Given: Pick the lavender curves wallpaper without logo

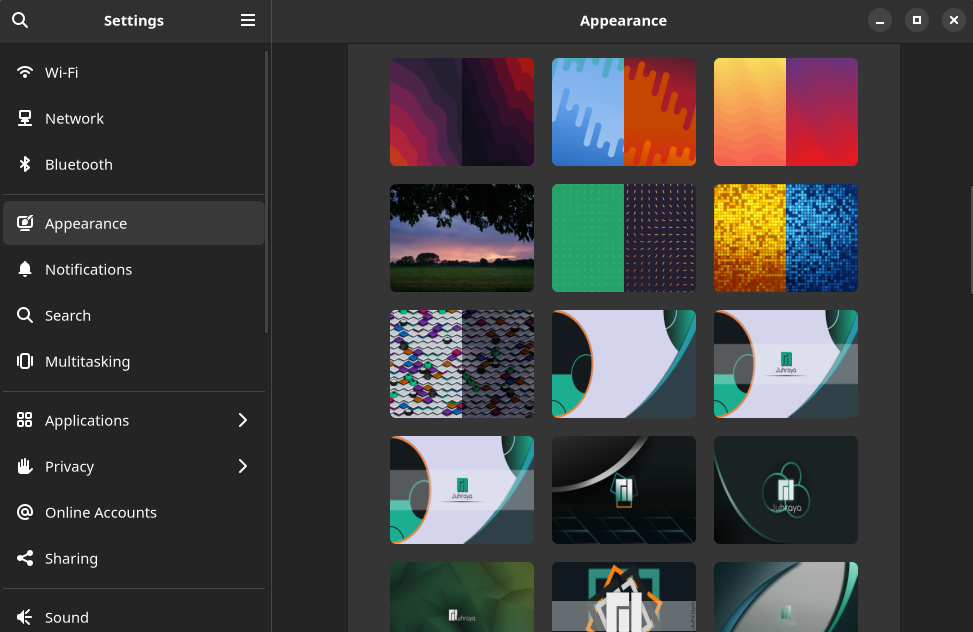Looking at the screenshot, I should point(624,364).
